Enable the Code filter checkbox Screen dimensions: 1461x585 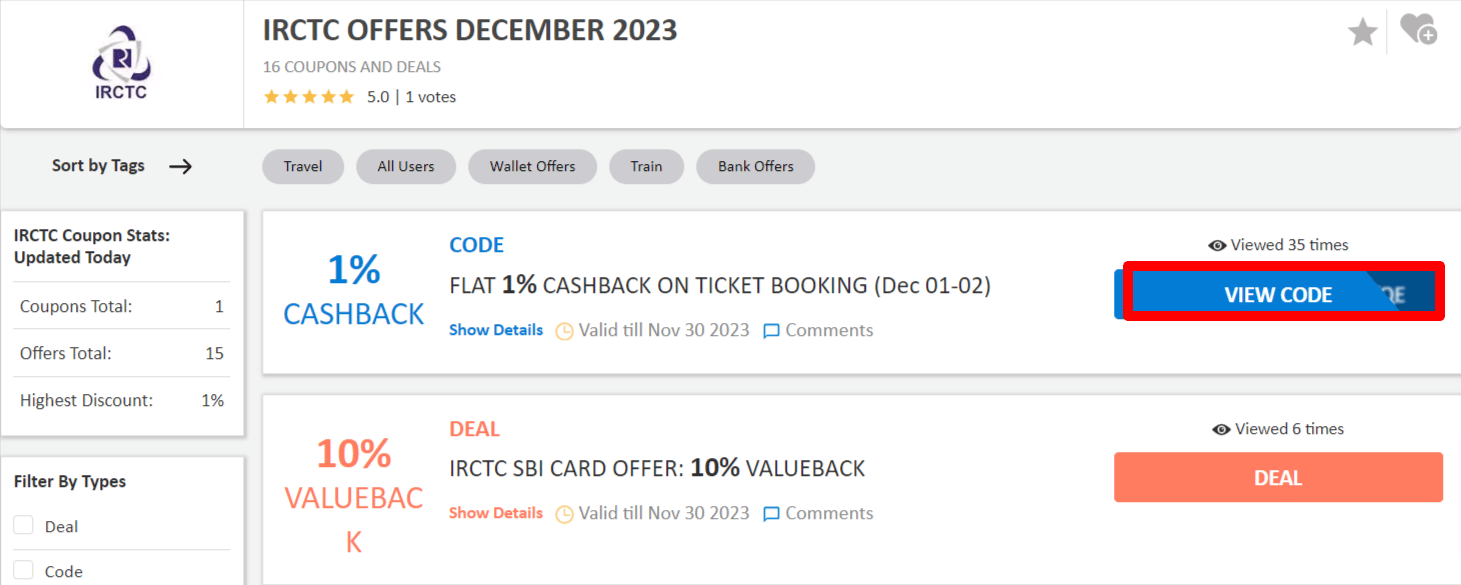[x=22, y=570]
